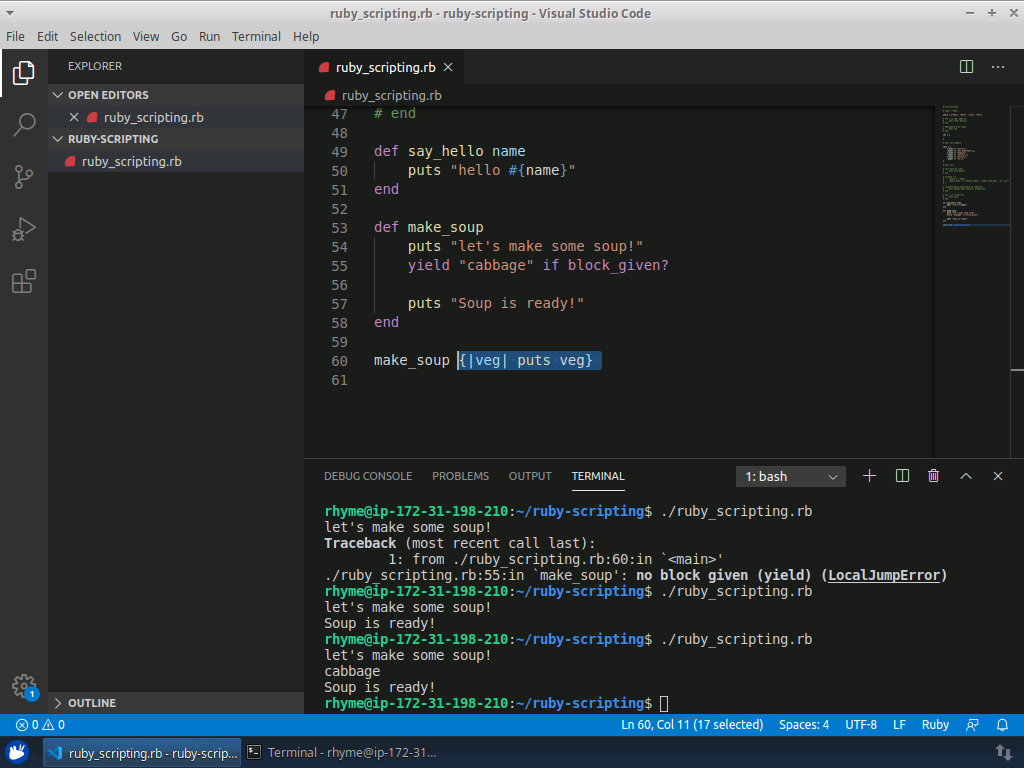Split the editor right
The image size is (1024, 768).
(x=966, y=67)
